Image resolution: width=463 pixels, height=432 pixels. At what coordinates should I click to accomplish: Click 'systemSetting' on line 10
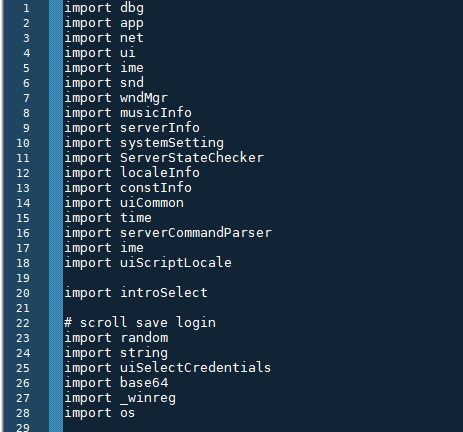click(172, 143)
